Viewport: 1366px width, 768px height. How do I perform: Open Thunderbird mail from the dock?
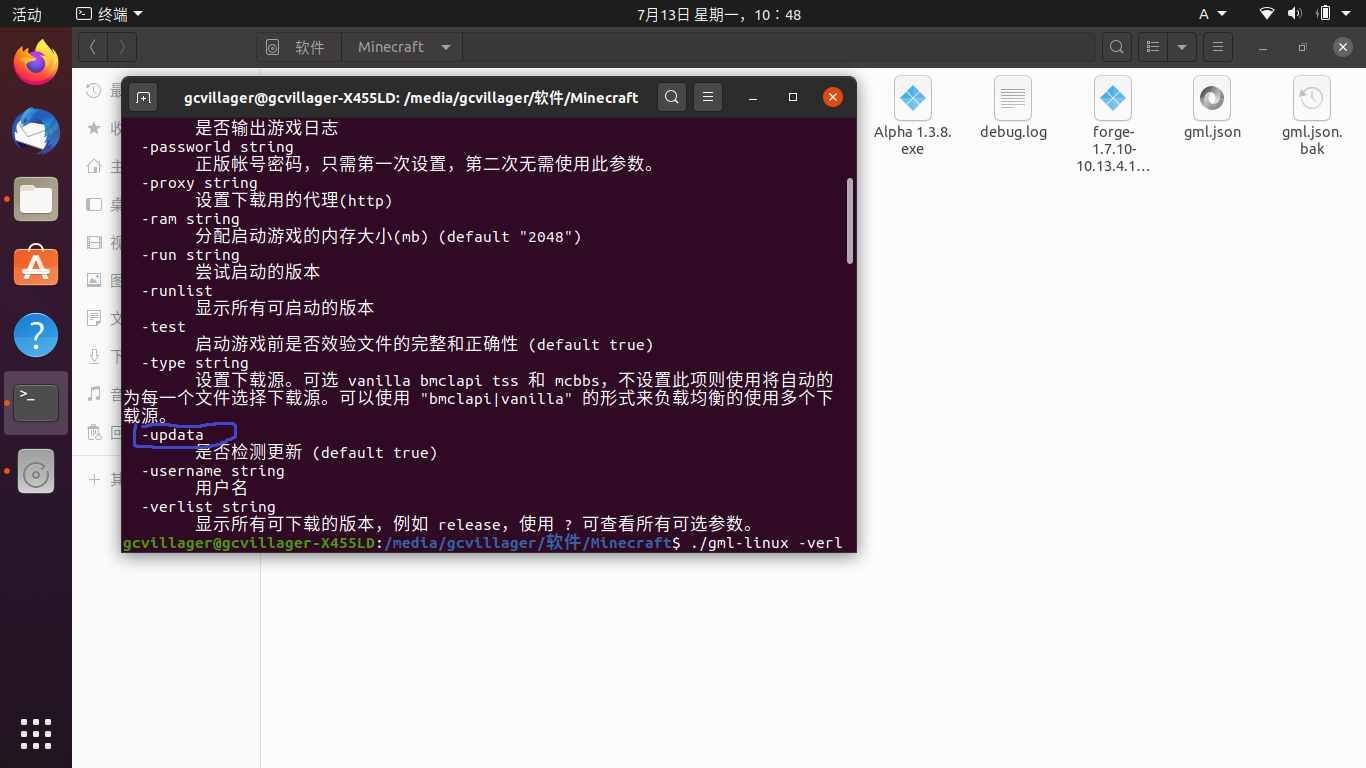36,132
